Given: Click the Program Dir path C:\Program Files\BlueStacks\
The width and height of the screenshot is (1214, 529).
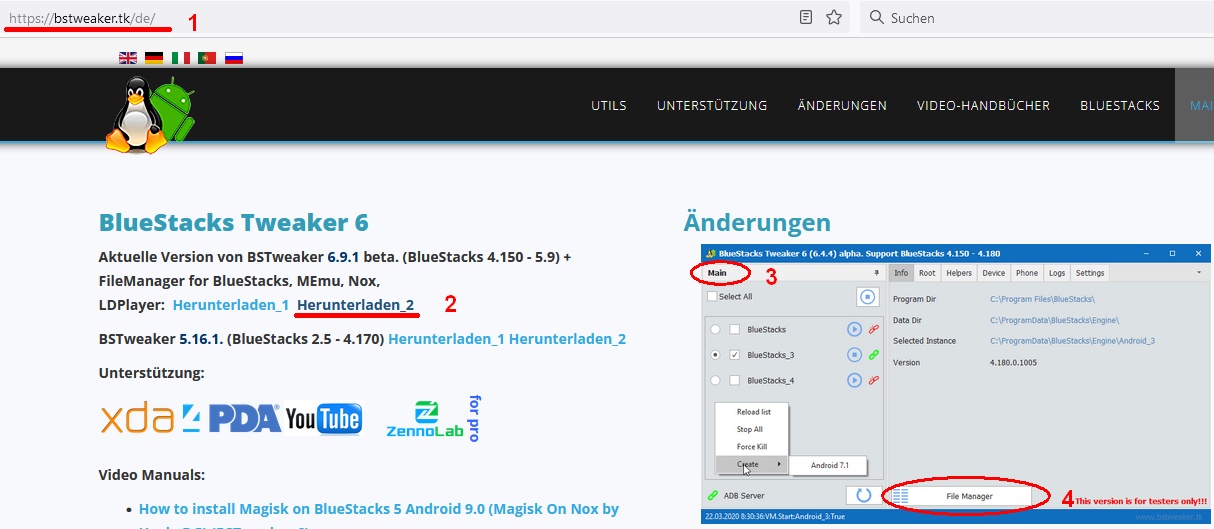Looking at the screenshot, I should click(1042, 299).
